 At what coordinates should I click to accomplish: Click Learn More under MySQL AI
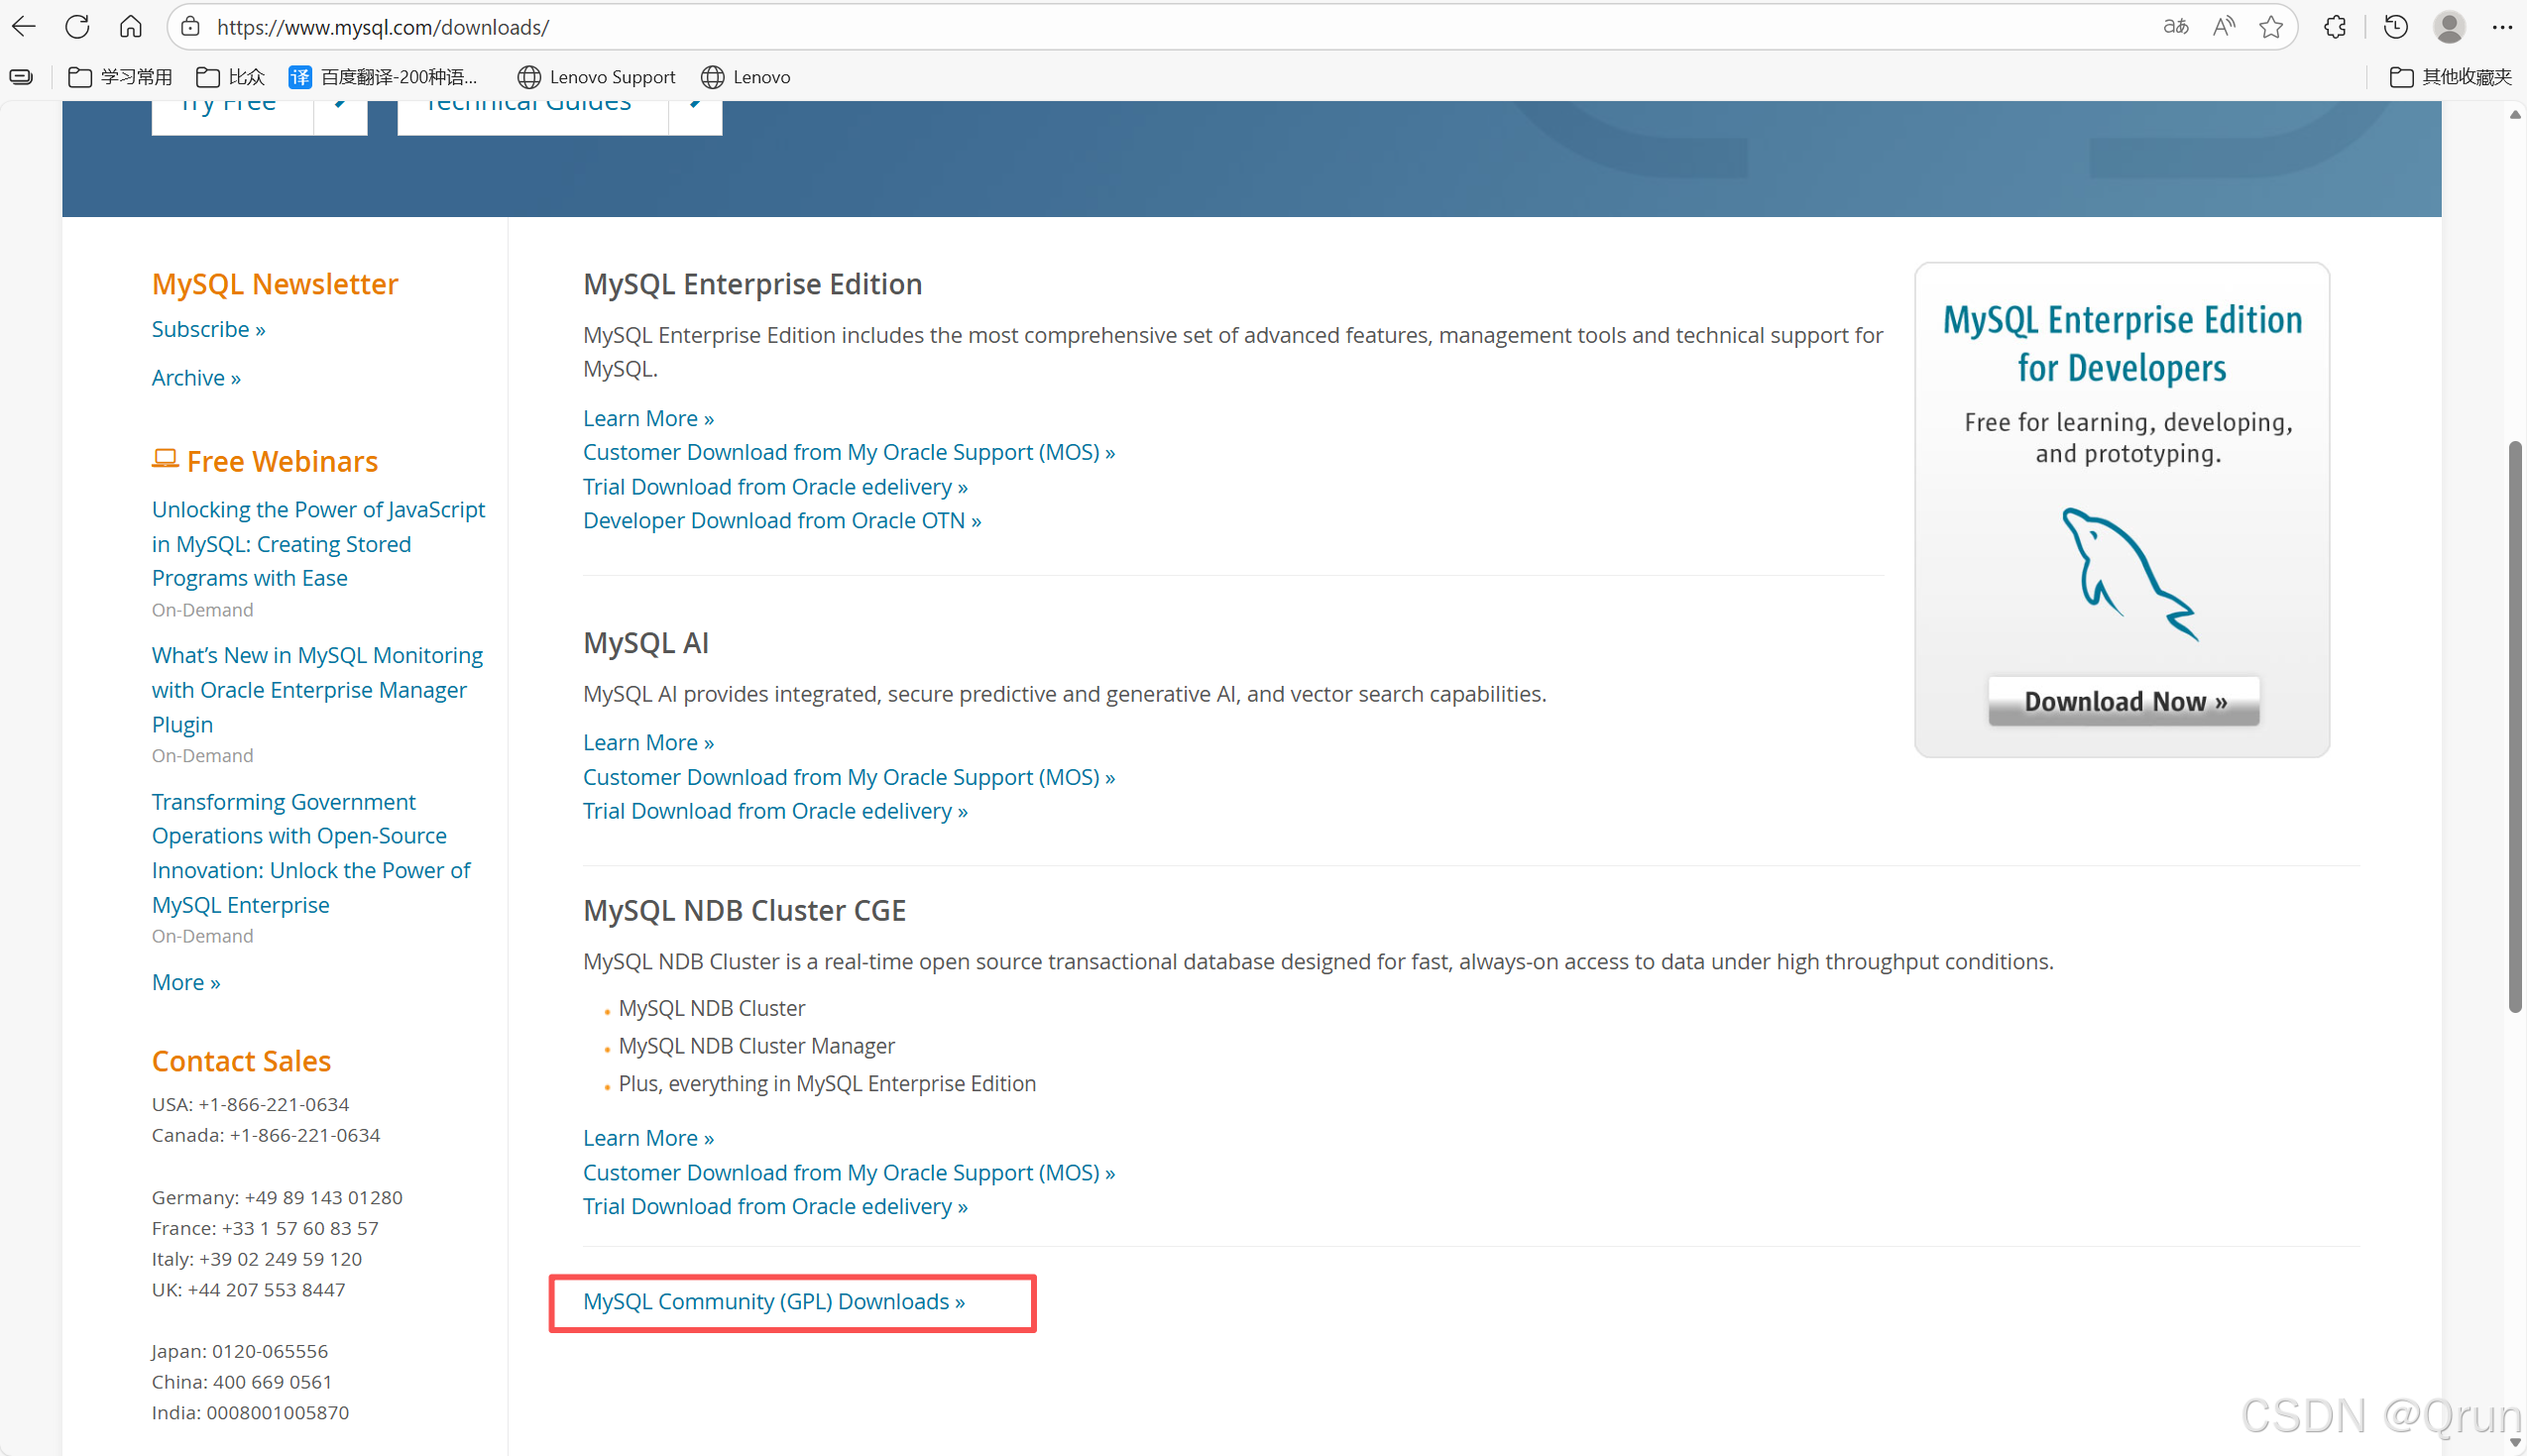coord(648,742)
